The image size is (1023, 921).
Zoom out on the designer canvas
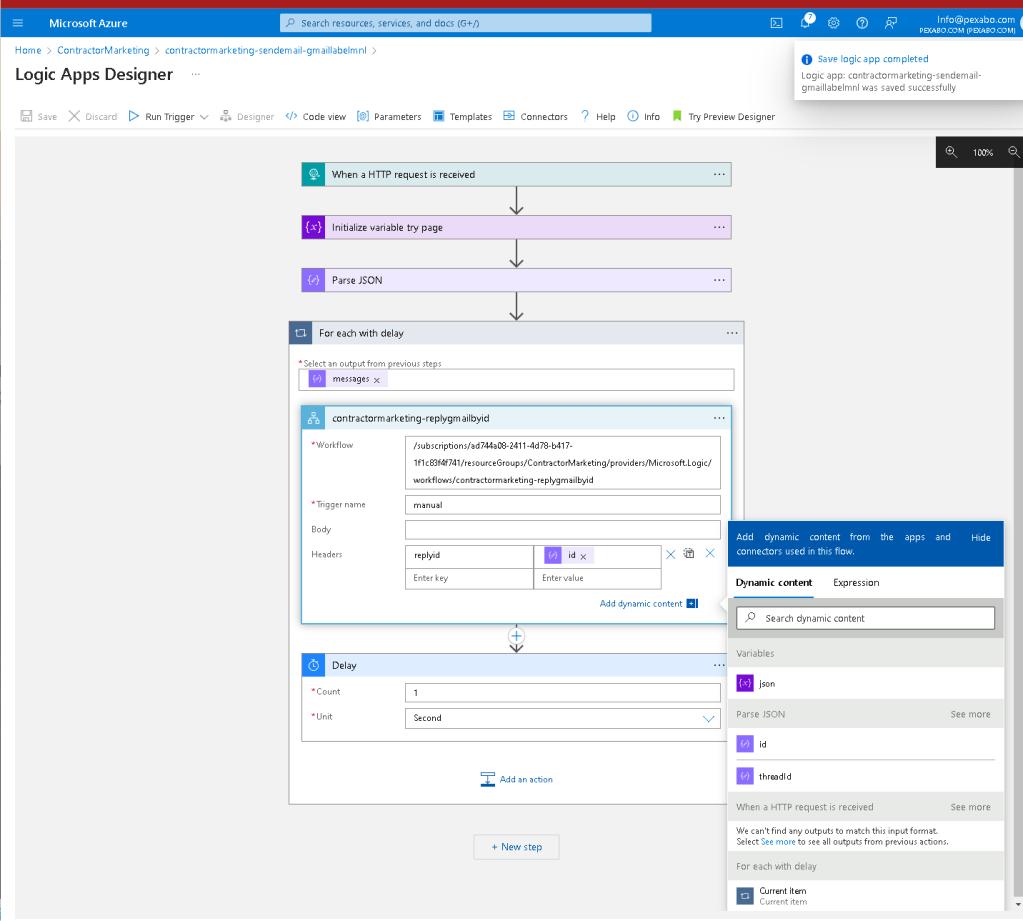[x=1013, y=152]
